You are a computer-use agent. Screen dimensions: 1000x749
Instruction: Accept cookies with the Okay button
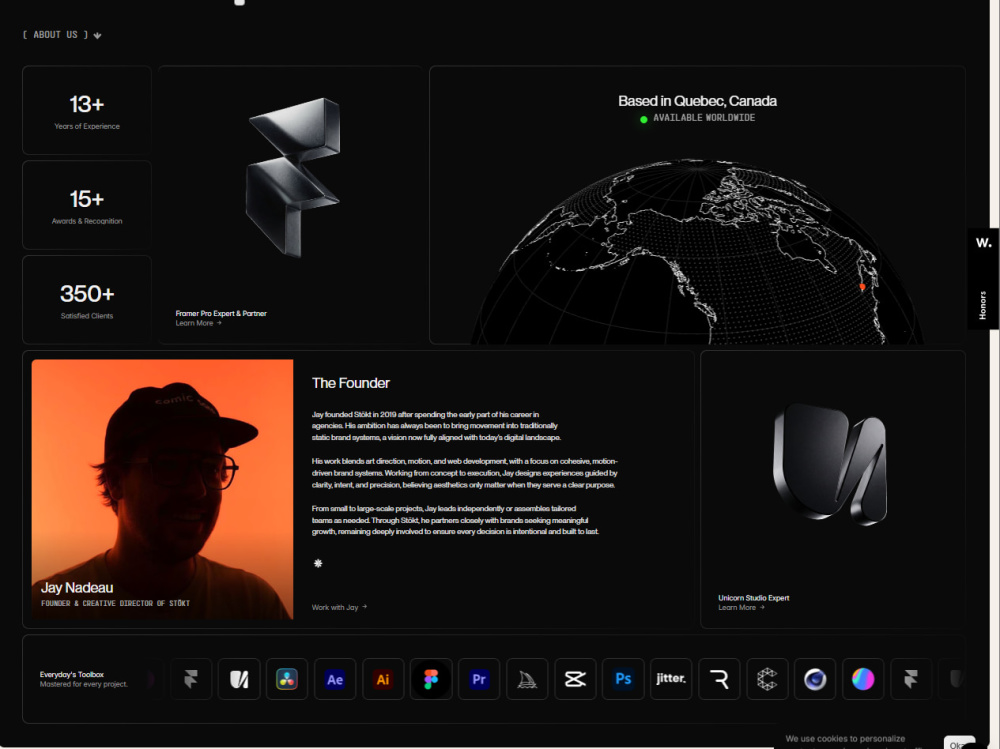(x=959, y=743)
